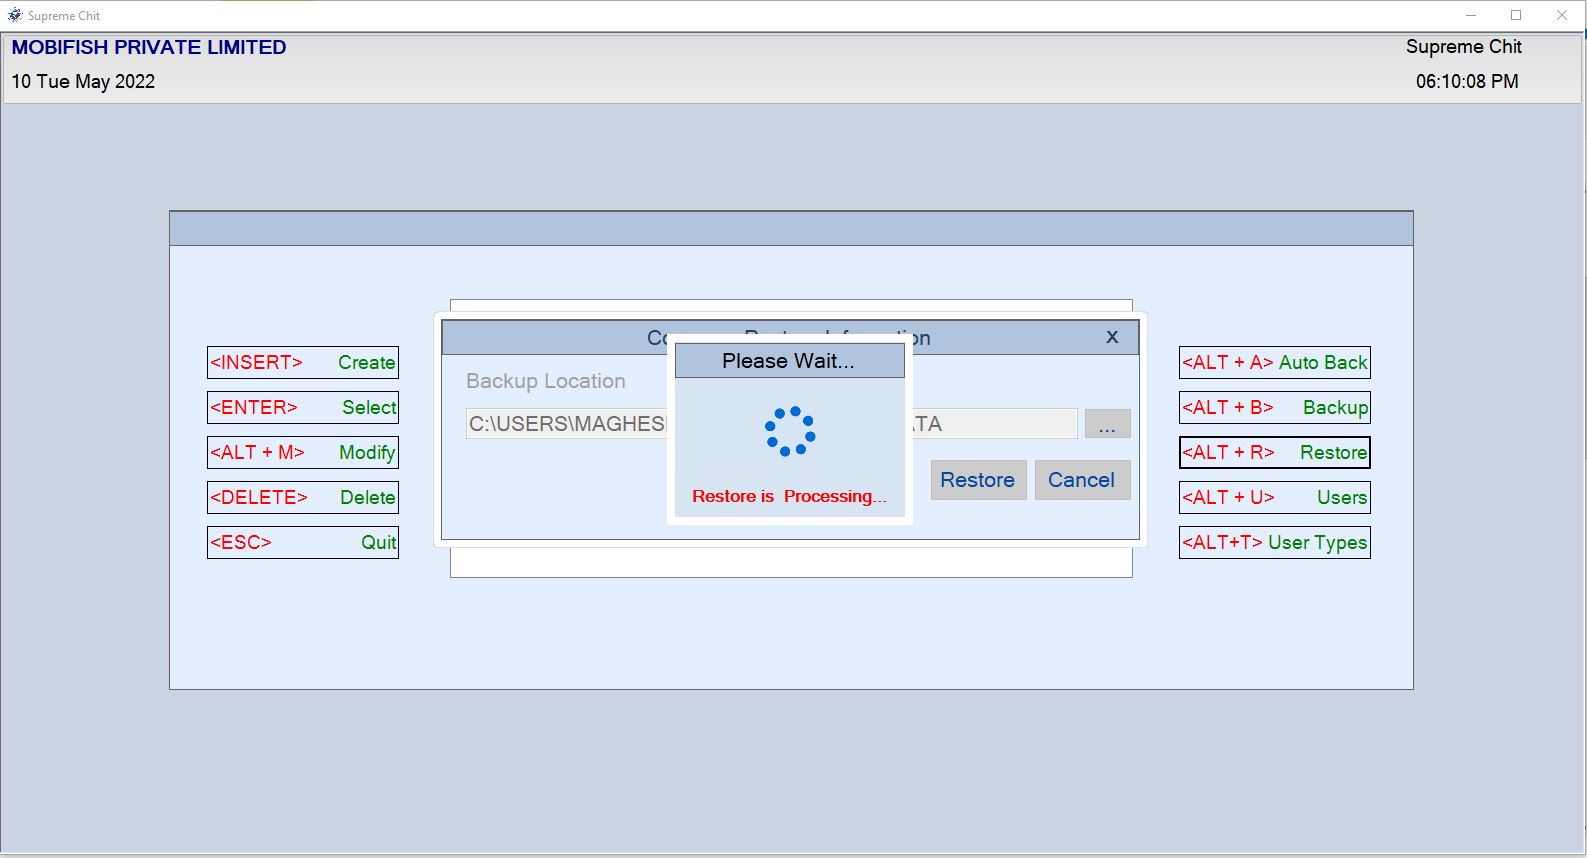The image size is (1587, 858).
Task: Click the DELETE Delete shortcut button
Action: tap(303, 497)
